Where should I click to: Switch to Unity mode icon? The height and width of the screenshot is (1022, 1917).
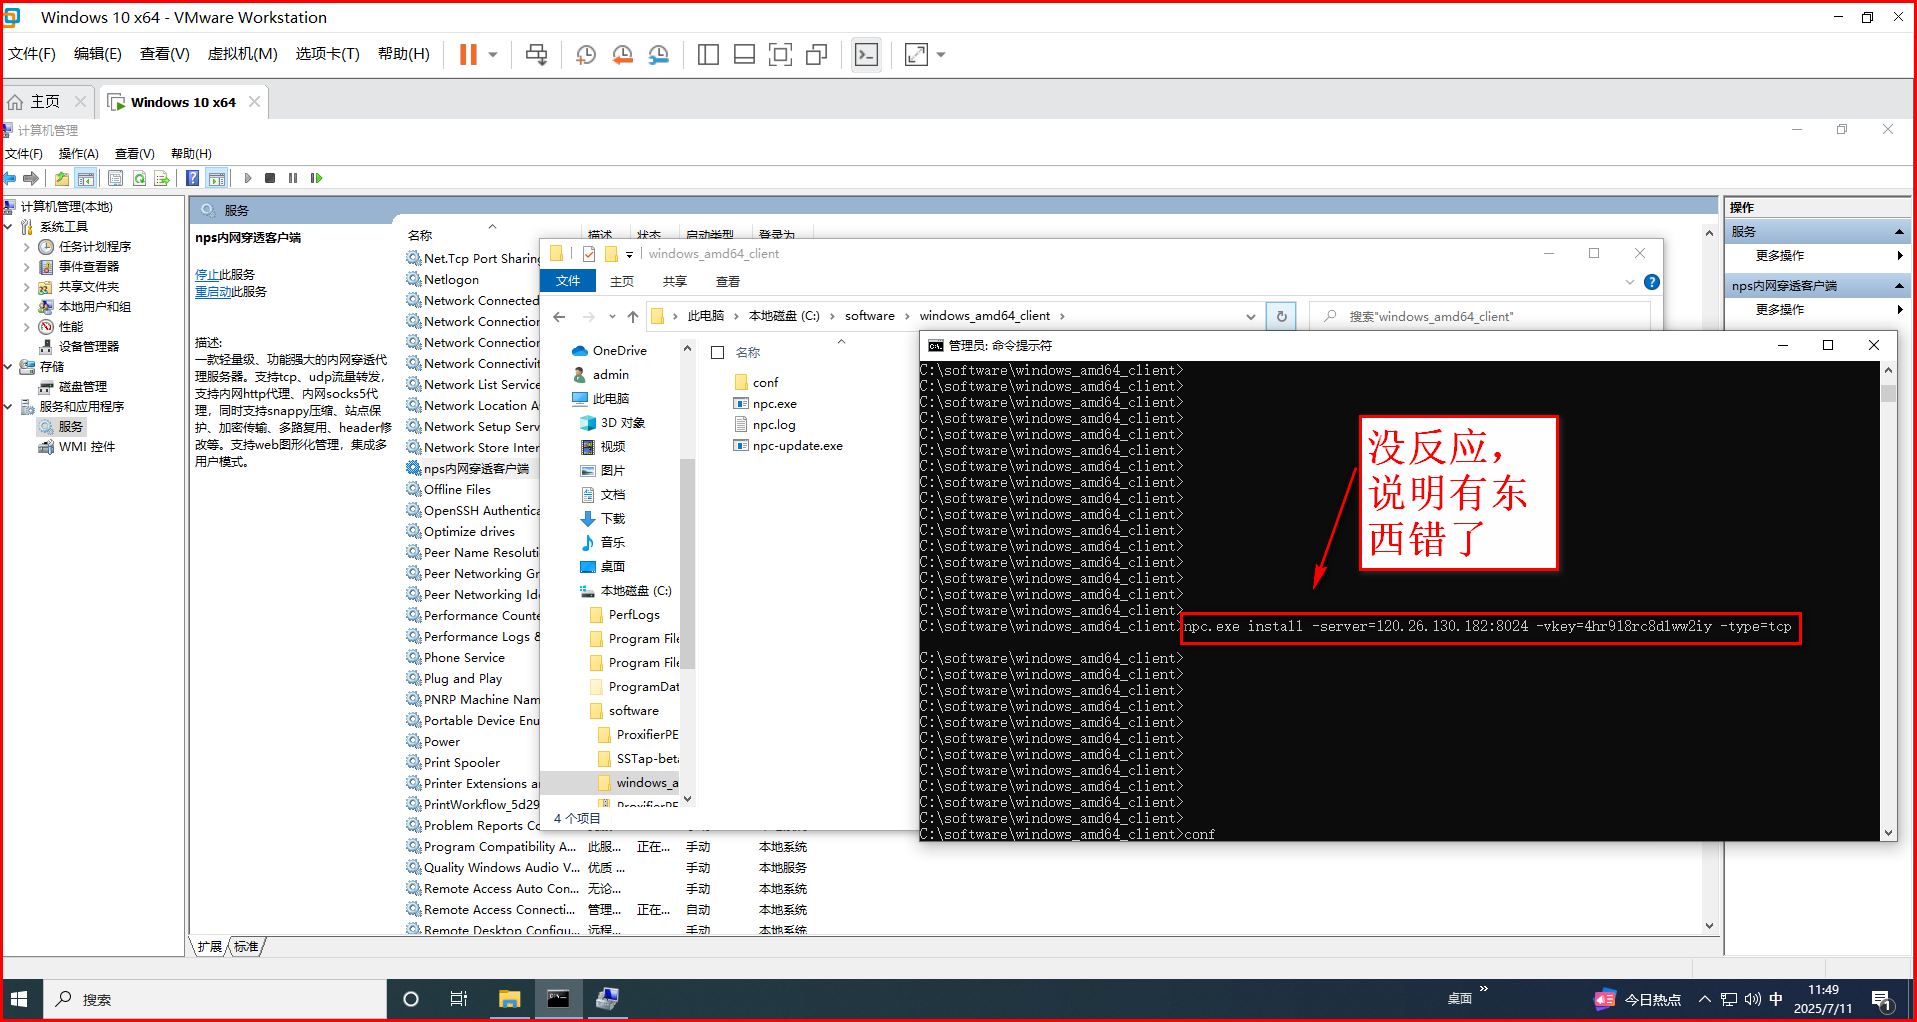point(816,55)
